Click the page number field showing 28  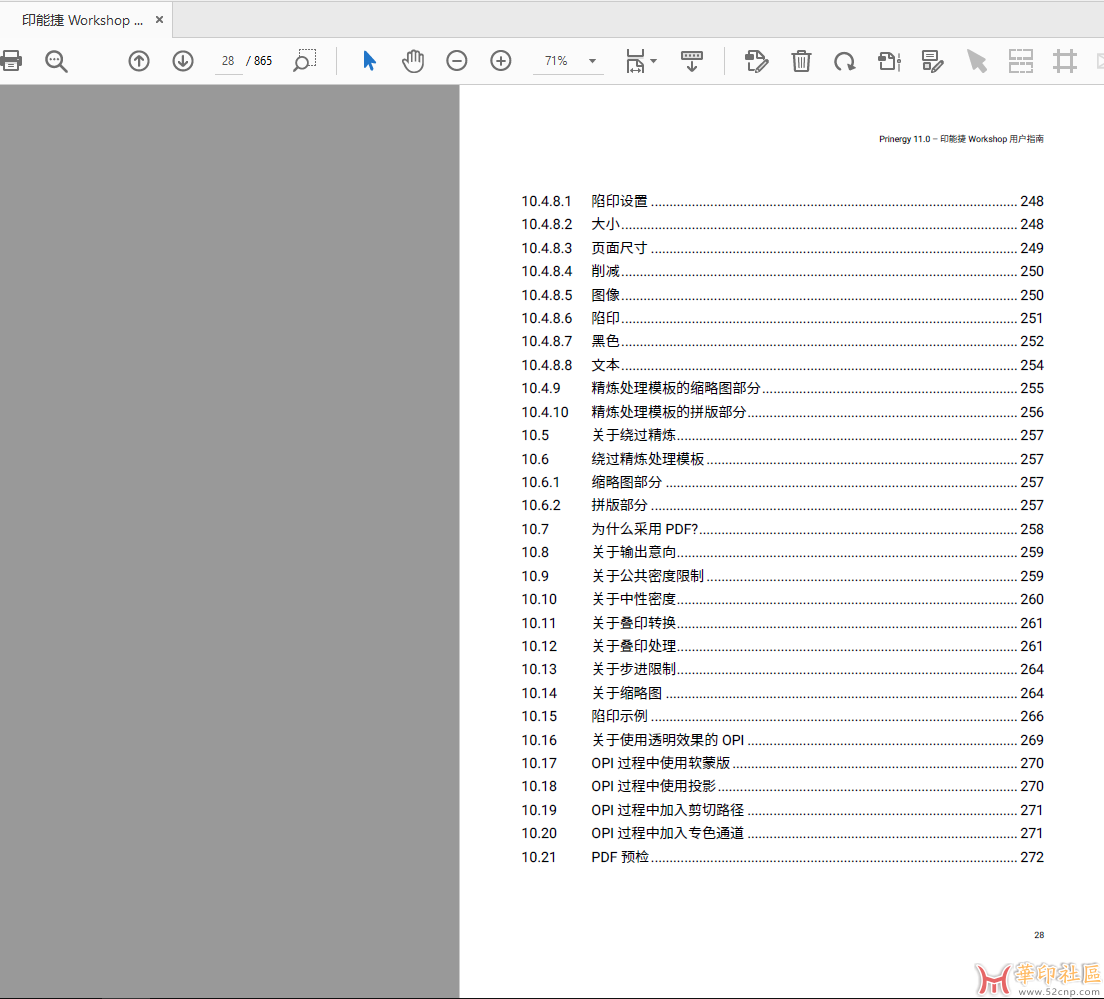coord(228,61)
